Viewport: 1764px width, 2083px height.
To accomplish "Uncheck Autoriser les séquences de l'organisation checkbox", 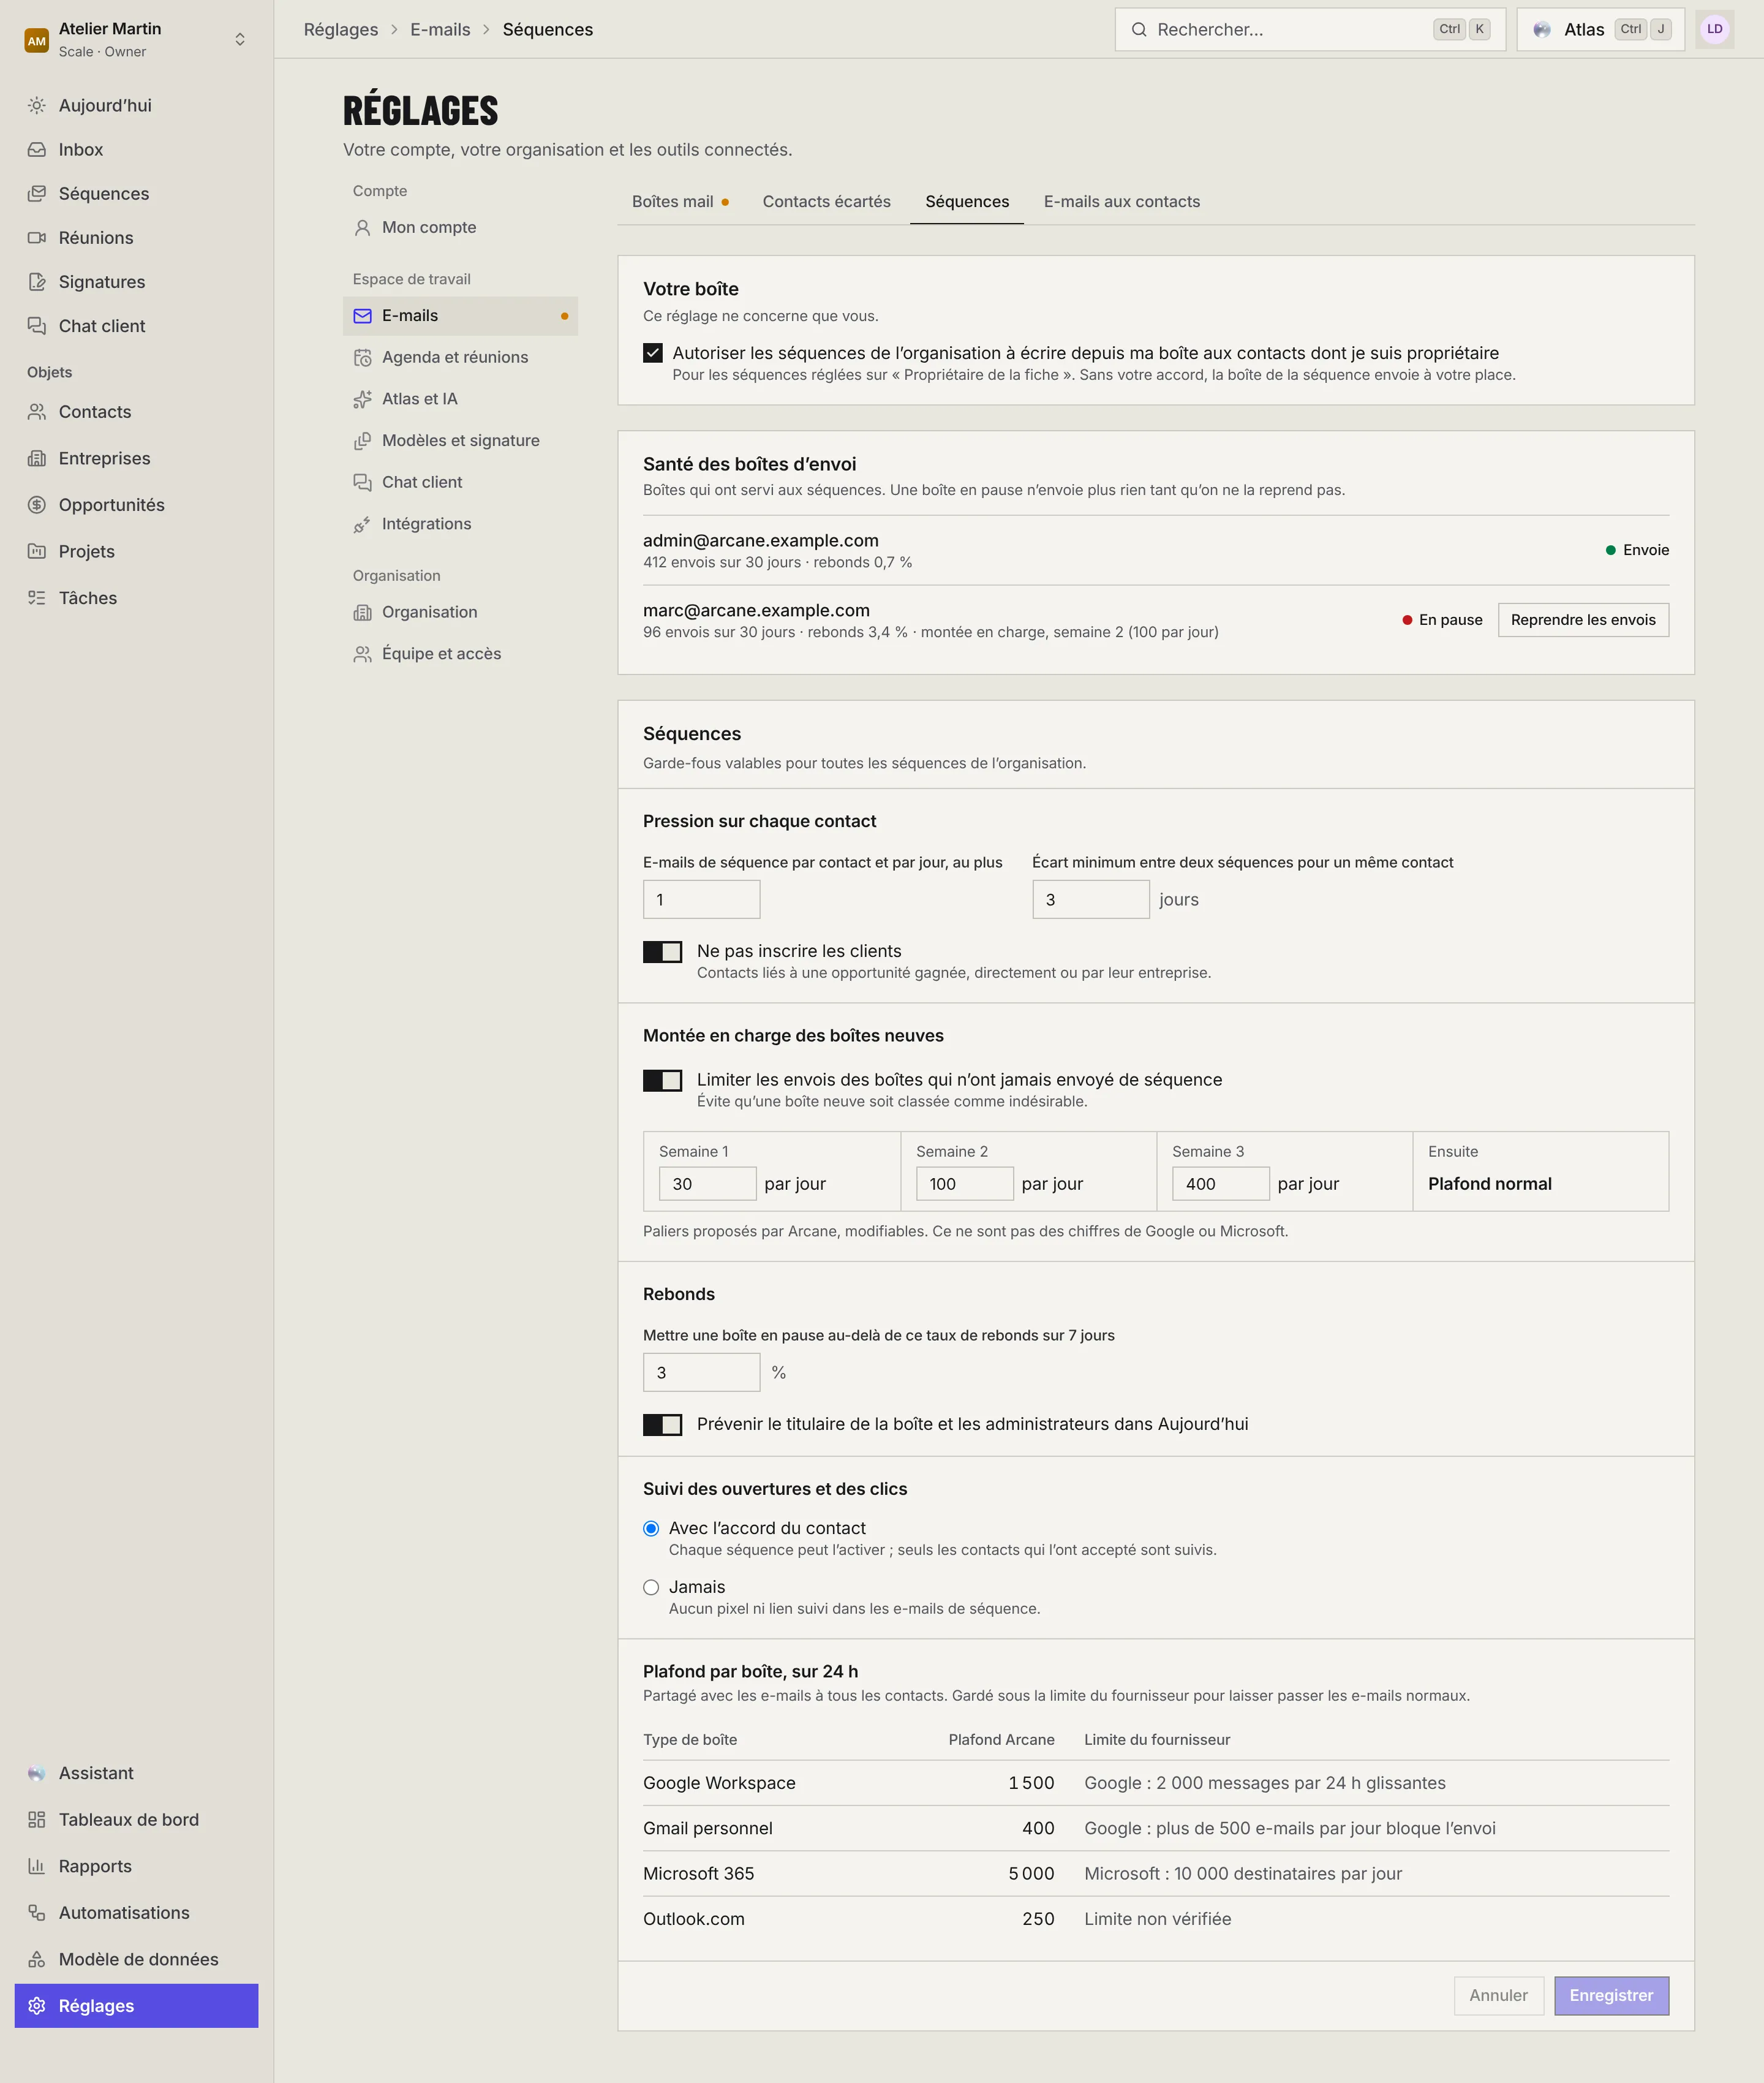I will 653,353.
